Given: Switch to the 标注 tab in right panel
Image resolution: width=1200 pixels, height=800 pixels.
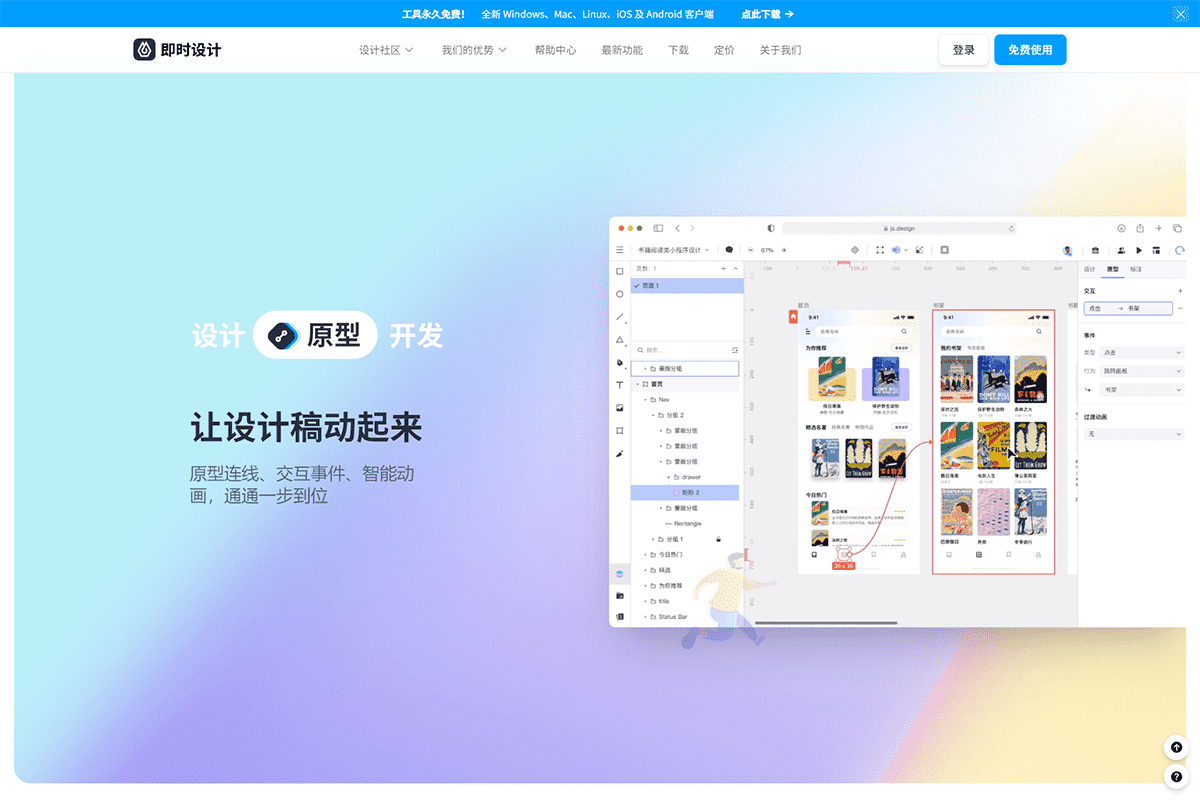Looking at the screenshot, I should pos(1136,269).
